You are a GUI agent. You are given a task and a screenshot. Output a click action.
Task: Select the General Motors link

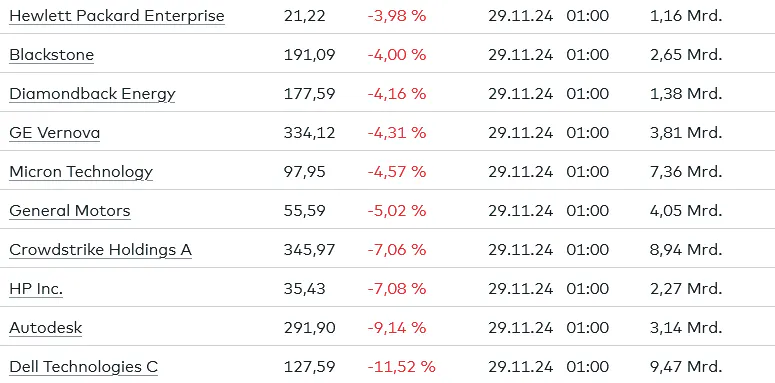(x=70, y=211)
